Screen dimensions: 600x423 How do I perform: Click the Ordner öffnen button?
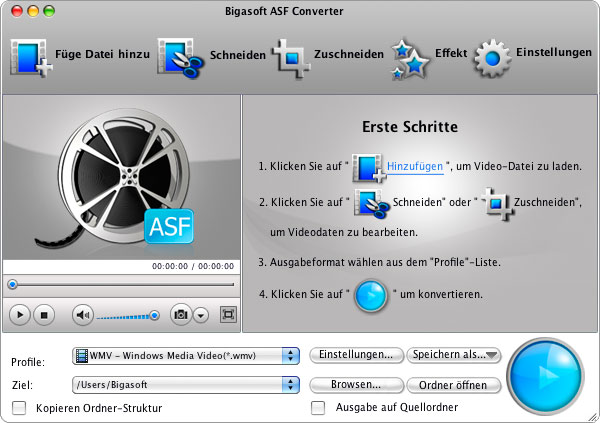(x=453, y=385)
